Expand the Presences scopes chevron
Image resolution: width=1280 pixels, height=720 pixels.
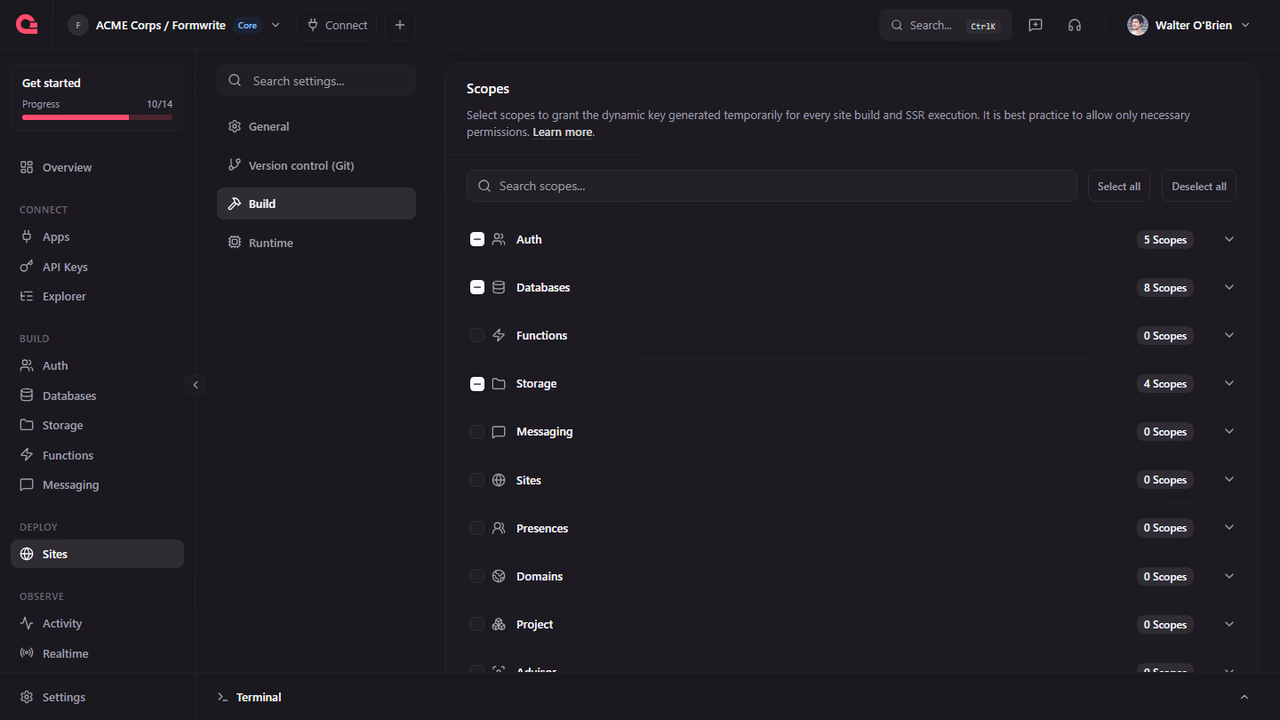click(x=1230, y=527)
